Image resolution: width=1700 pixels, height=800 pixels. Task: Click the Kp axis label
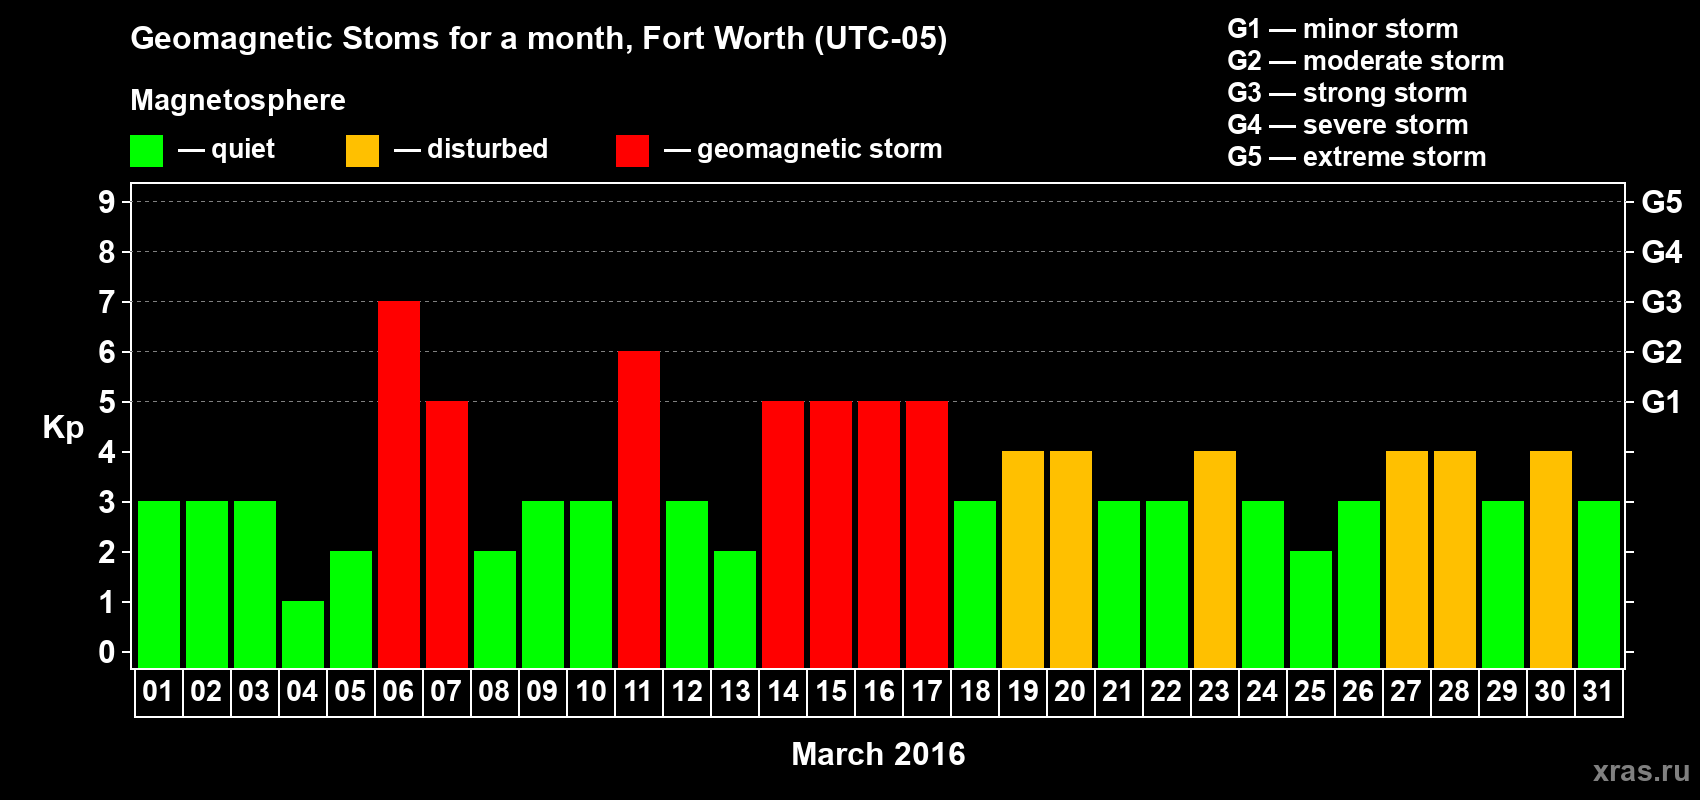[63, 428]
